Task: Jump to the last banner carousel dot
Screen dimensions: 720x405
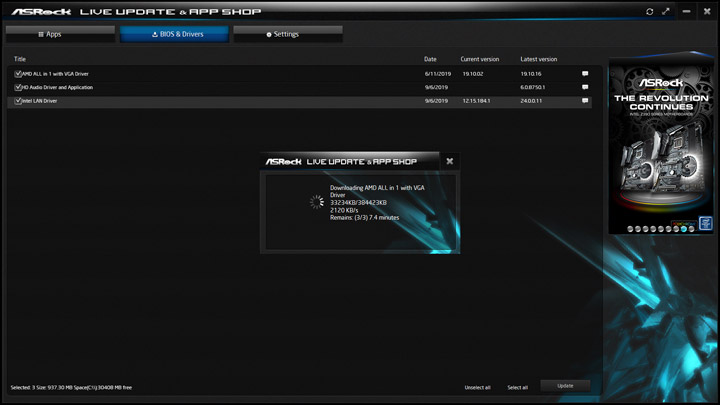Action: 692,229
